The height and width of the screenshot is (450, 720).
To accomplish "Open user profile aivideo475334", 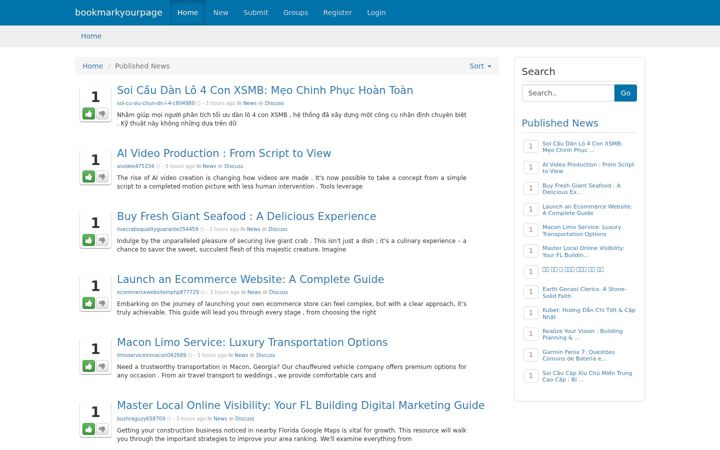I will (135, 166).
